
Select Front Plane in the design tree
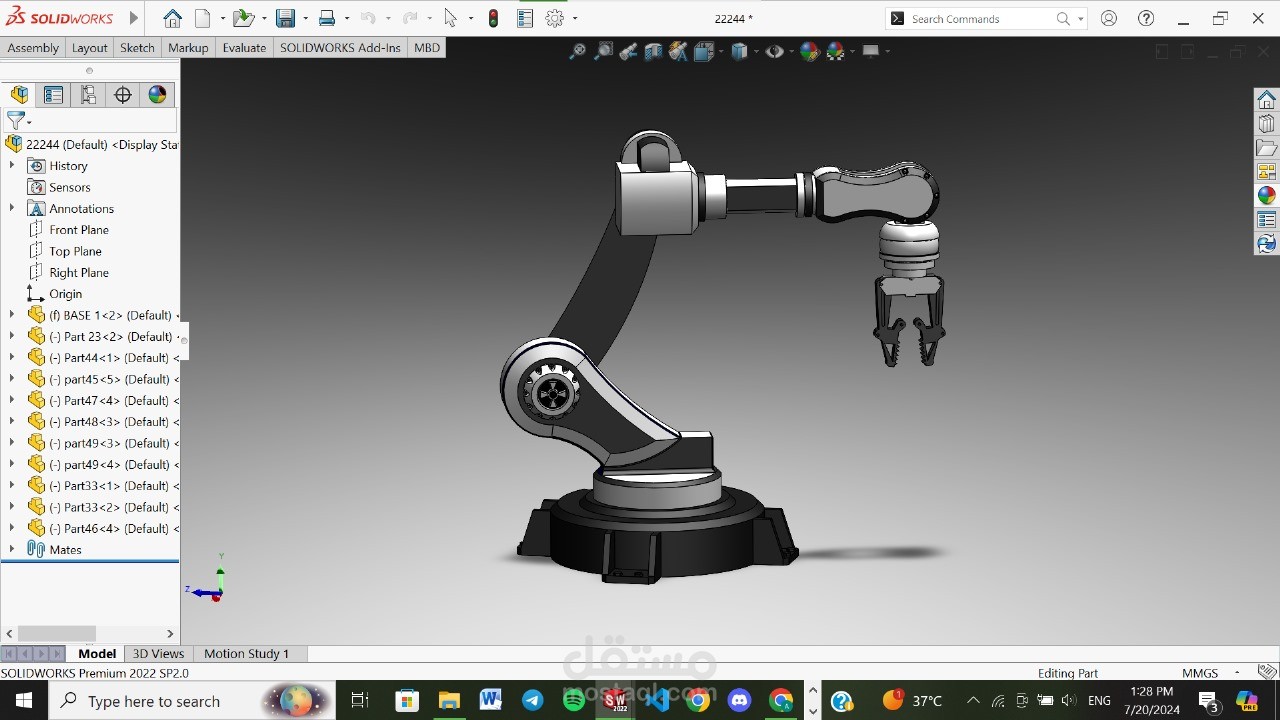79,229
